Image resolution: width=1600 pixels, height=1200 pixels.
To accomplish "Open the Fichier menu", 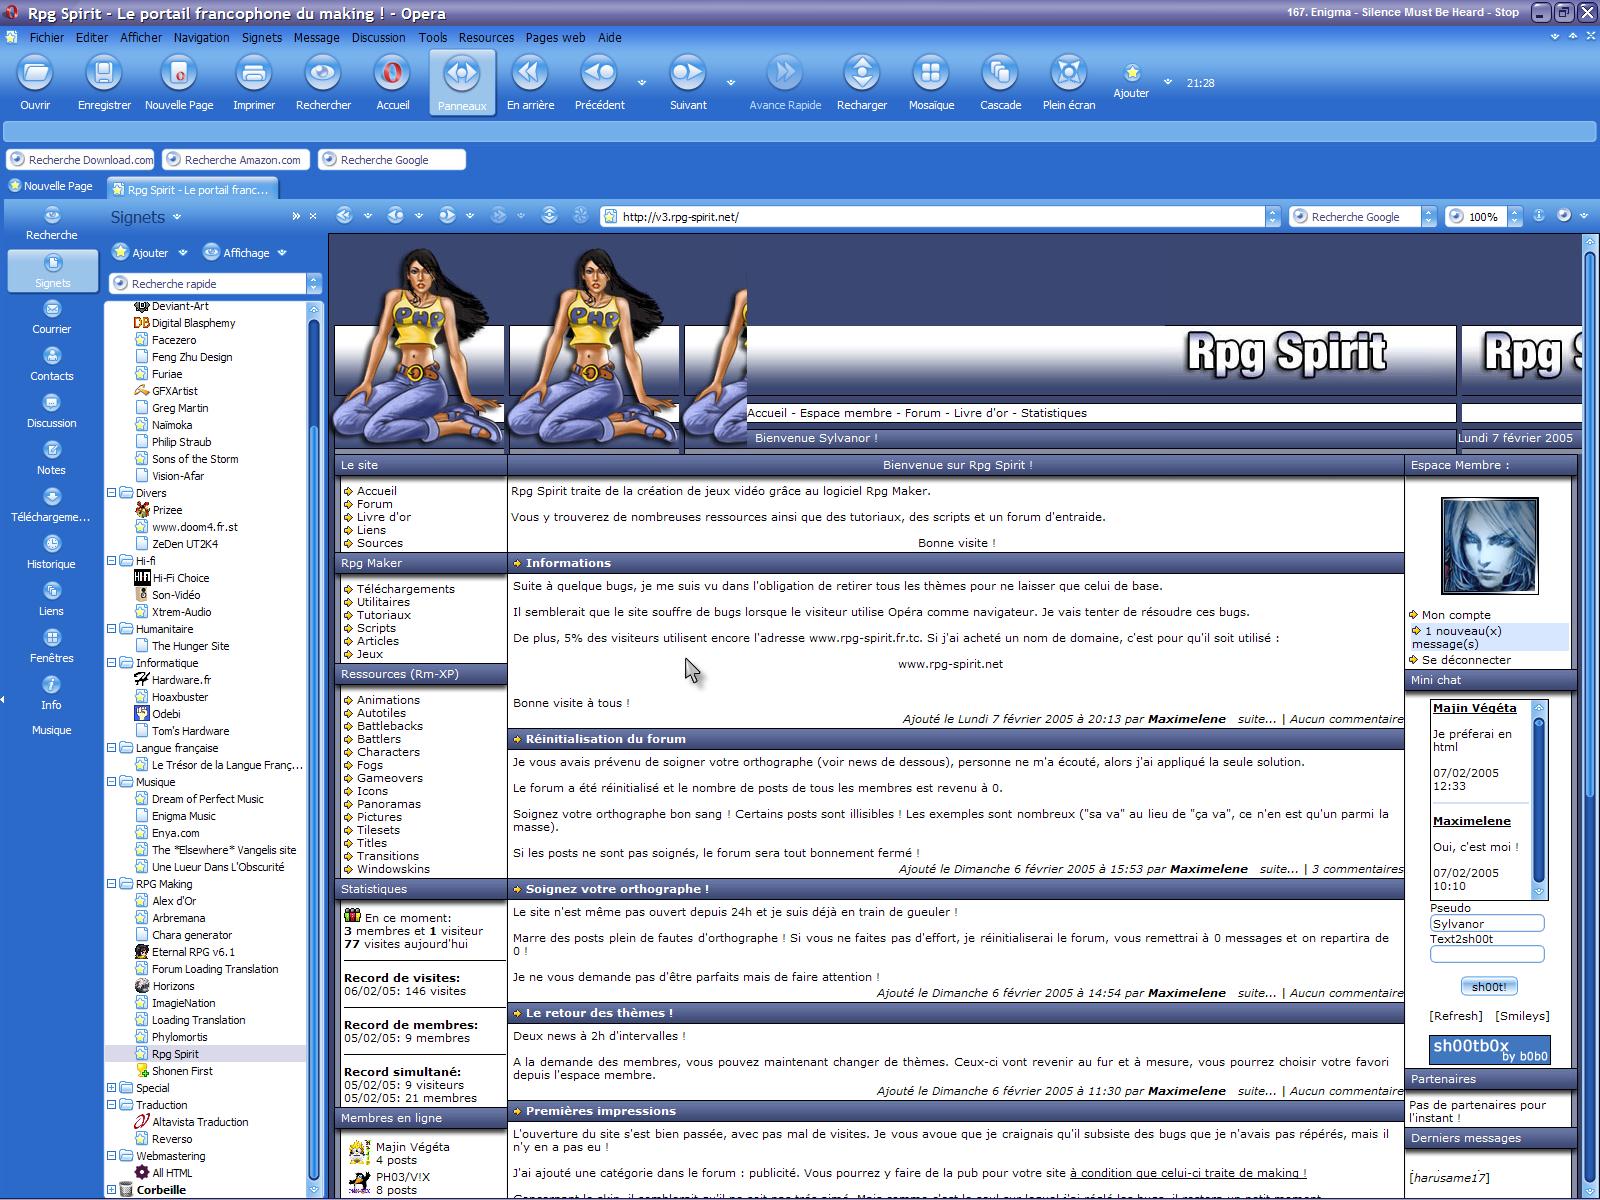I will pos(47,37).
